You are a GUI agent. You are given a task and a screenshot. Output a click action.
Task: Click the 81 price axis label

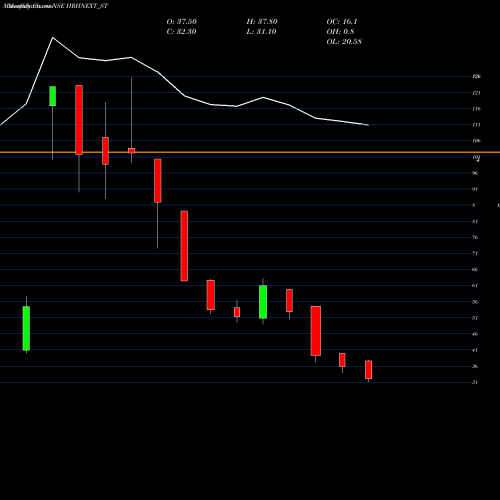[475, 221]
